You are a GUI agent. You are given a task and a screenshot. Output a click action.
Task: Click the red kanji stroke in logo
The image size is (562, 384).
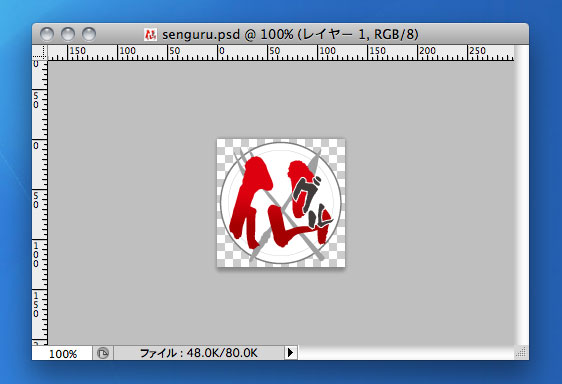(251, 201)
